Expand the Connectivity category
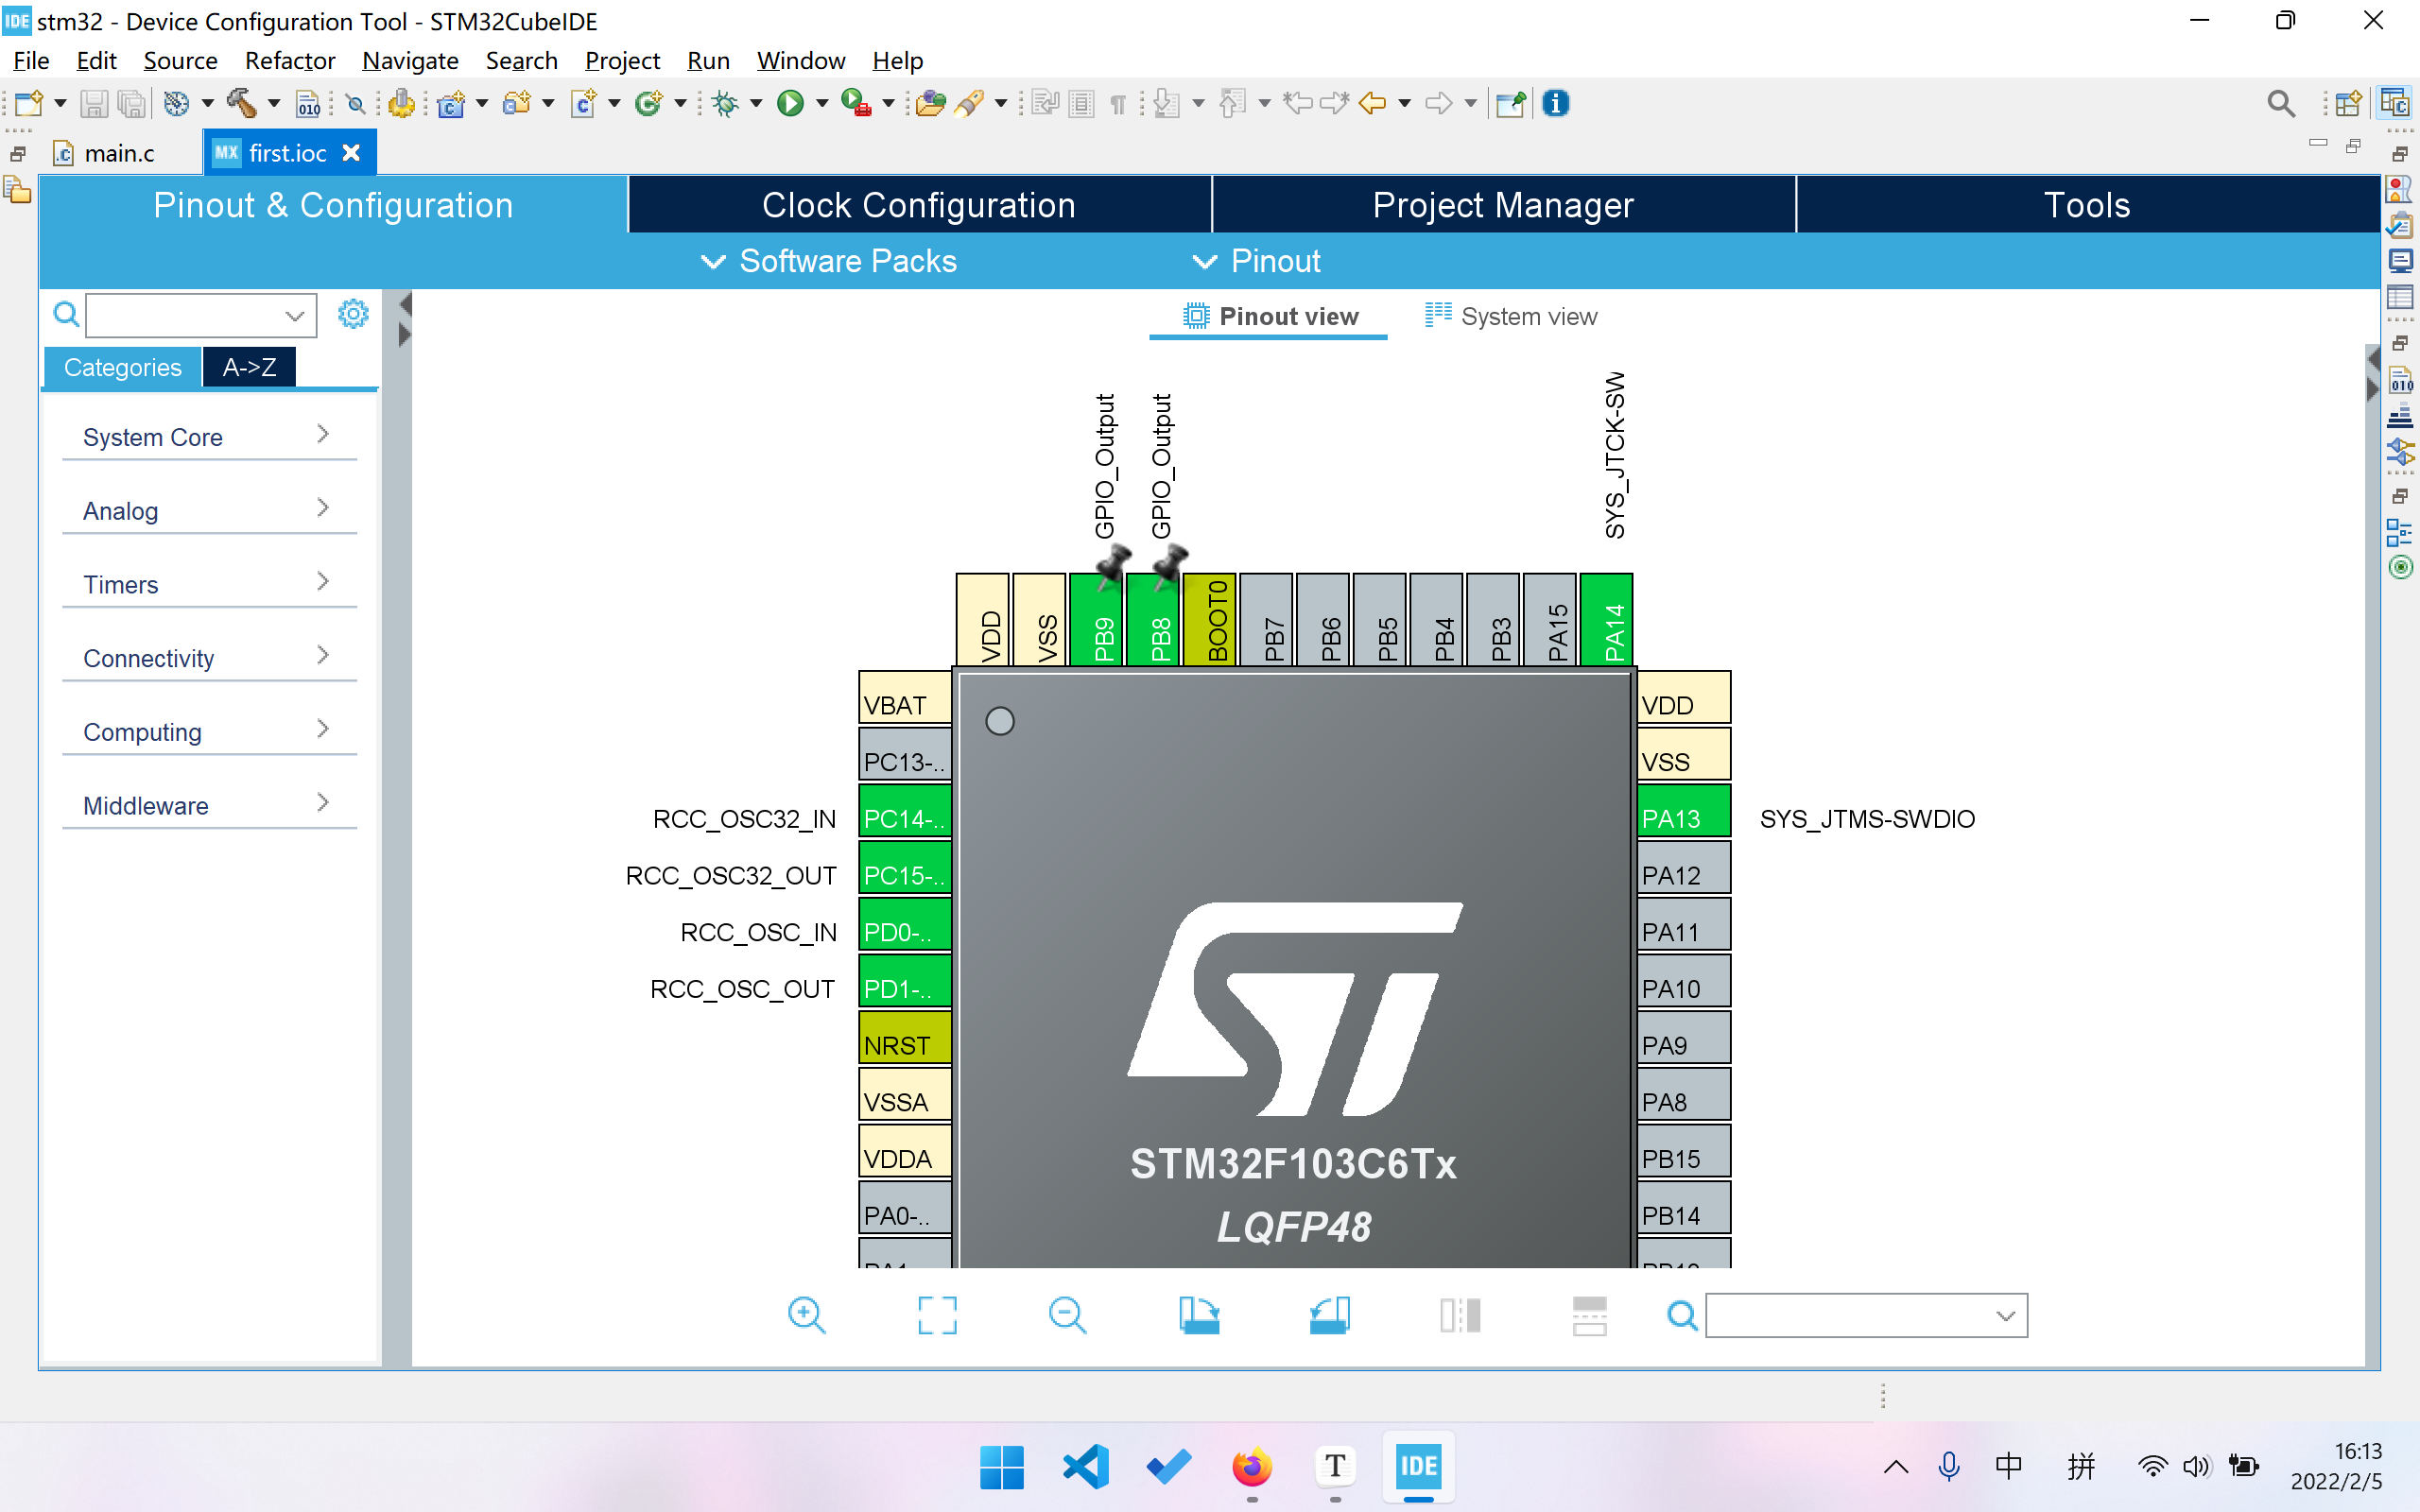 (209, 658)
